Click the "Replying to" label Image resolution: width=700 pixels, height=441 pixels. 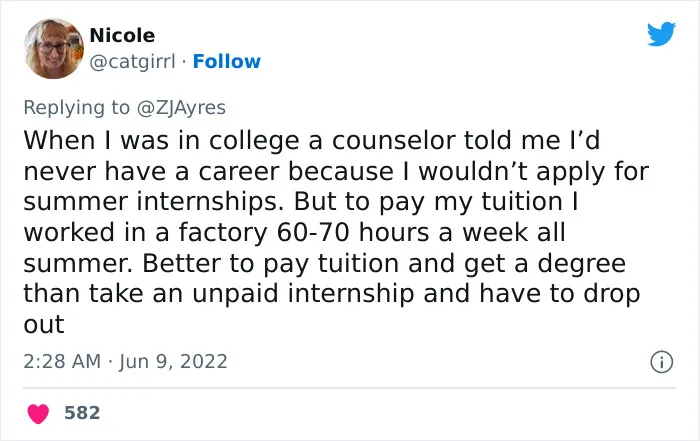(x=76, y=108)
